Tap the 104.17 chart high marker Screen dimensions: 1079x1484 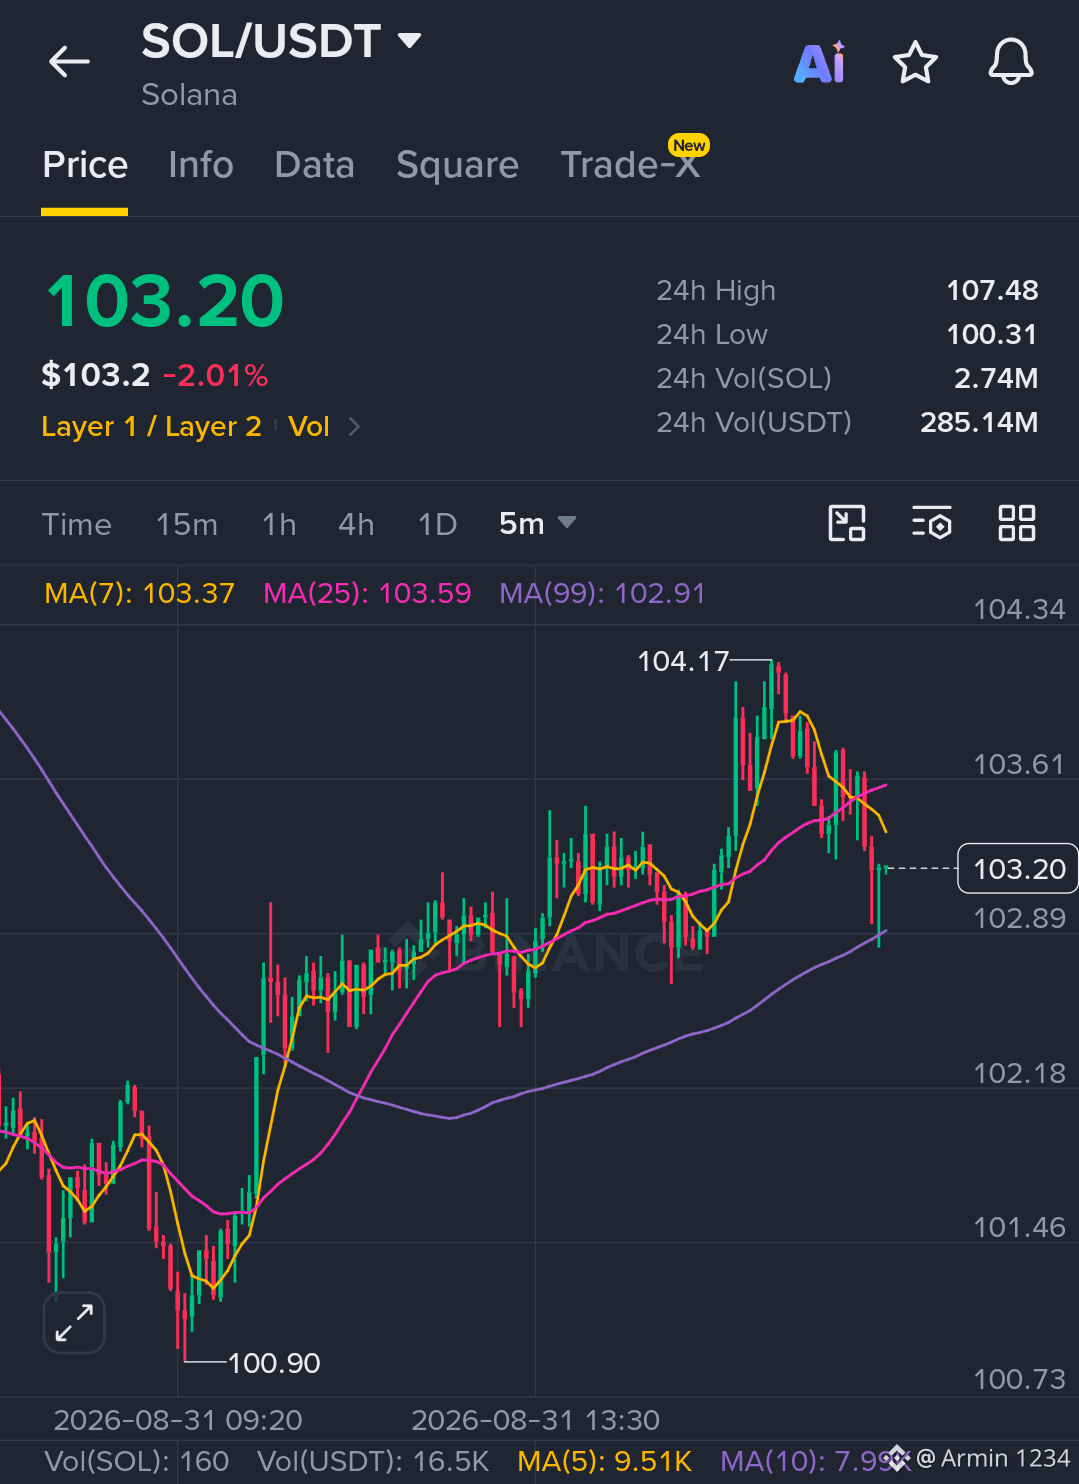click(x=683, y=661)
